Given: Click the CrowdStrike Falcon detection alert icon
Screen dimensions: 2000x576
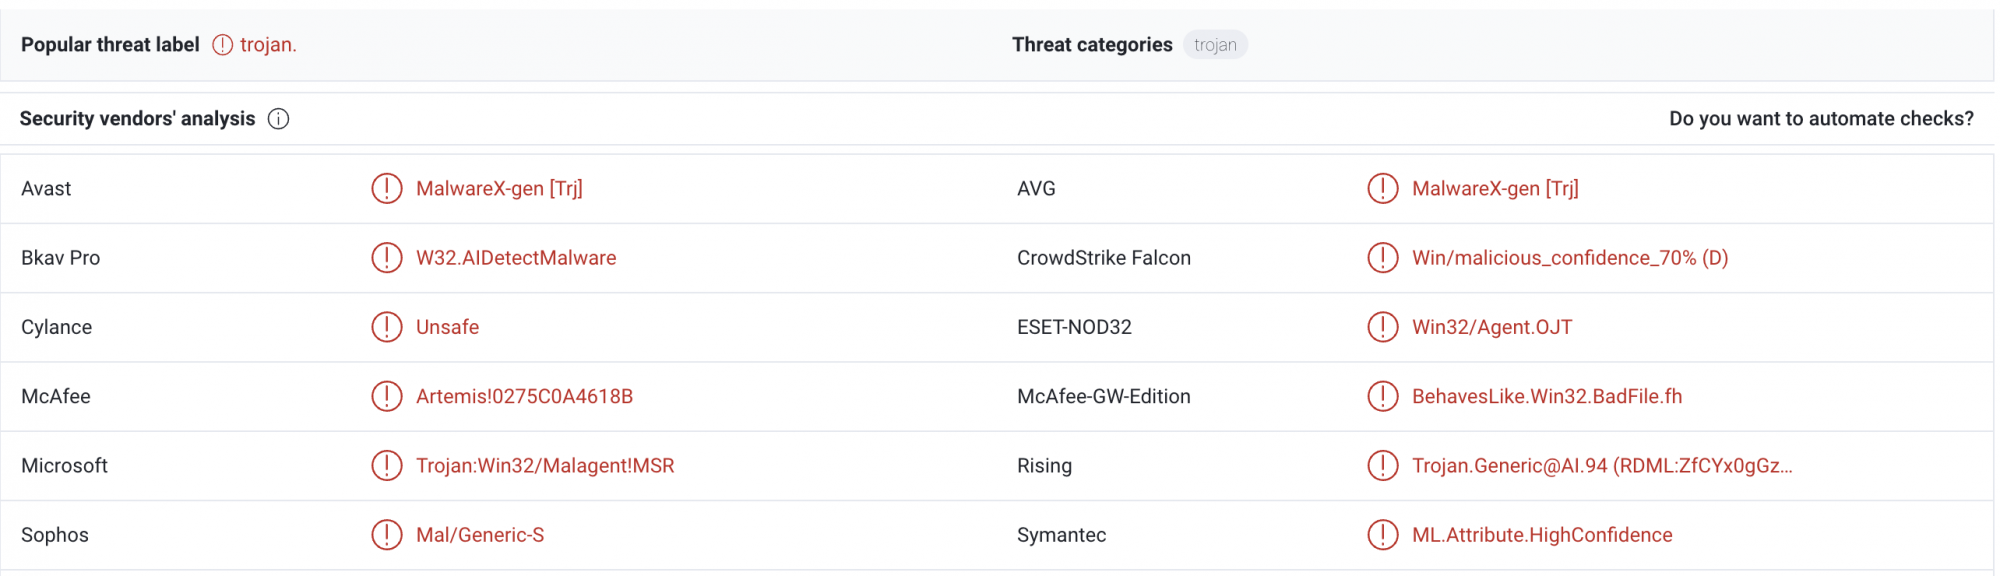Looking at the screenshot, I should (x=1383, y=258).
